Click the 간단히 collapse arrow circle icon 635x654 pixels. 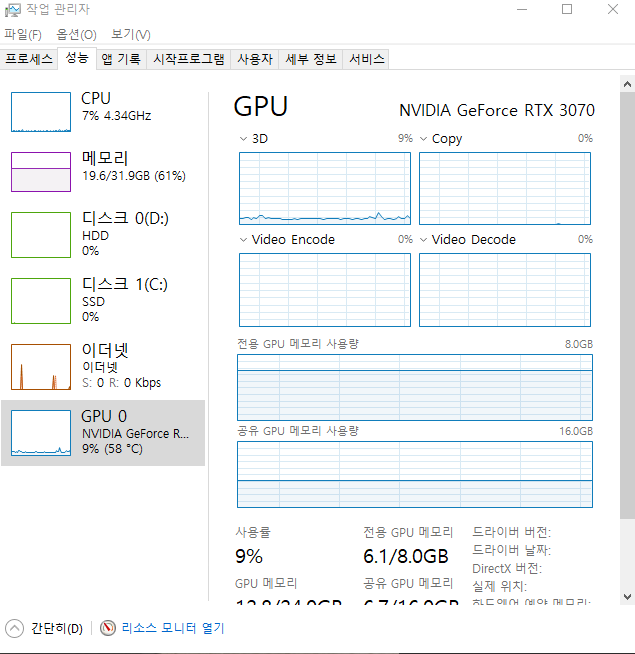click(15, 628)
